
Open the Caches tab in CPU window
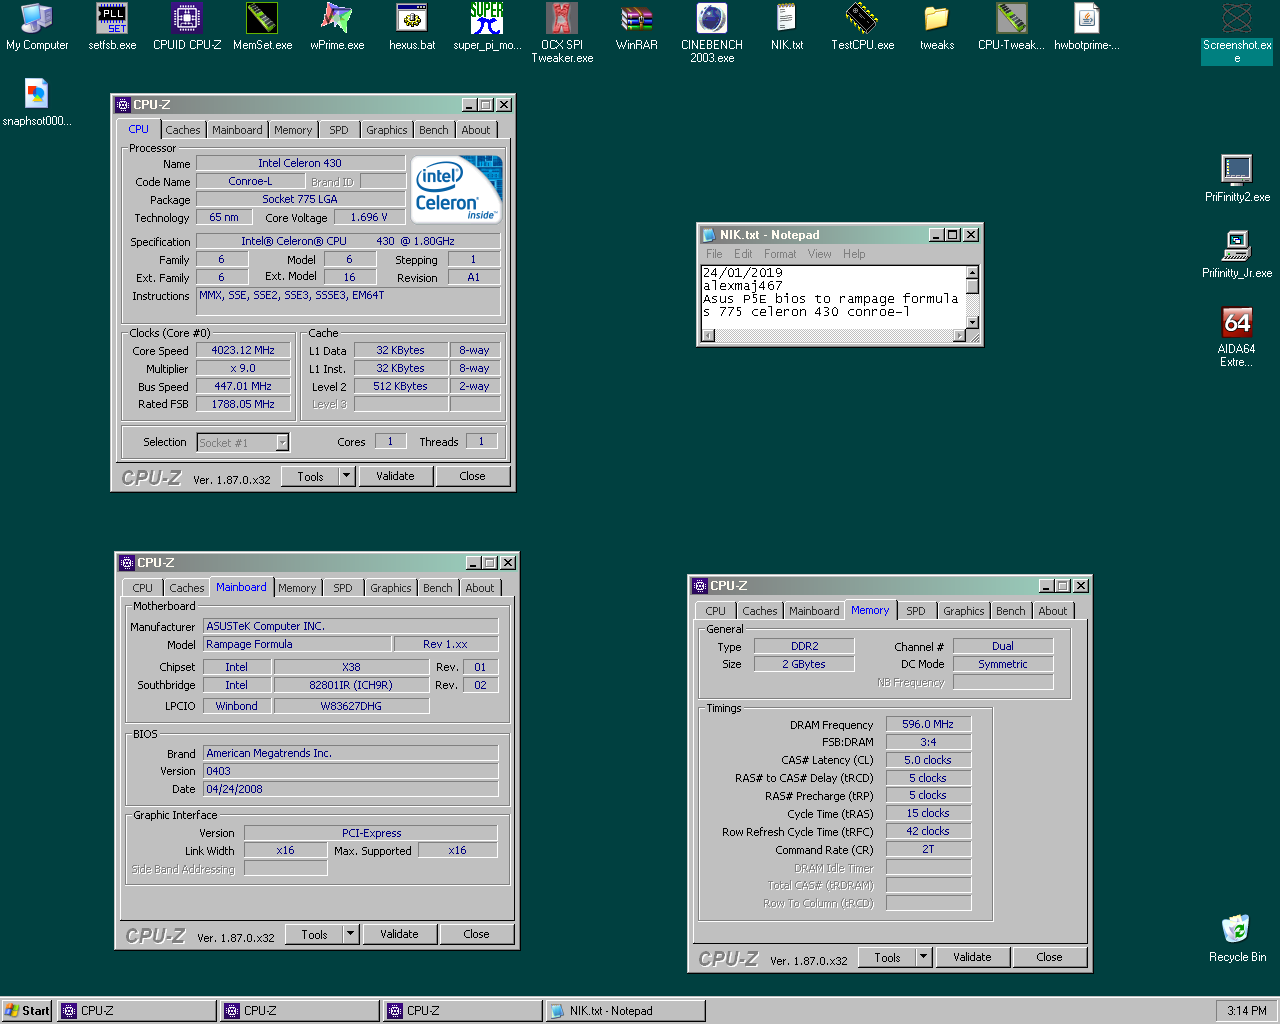182,130
